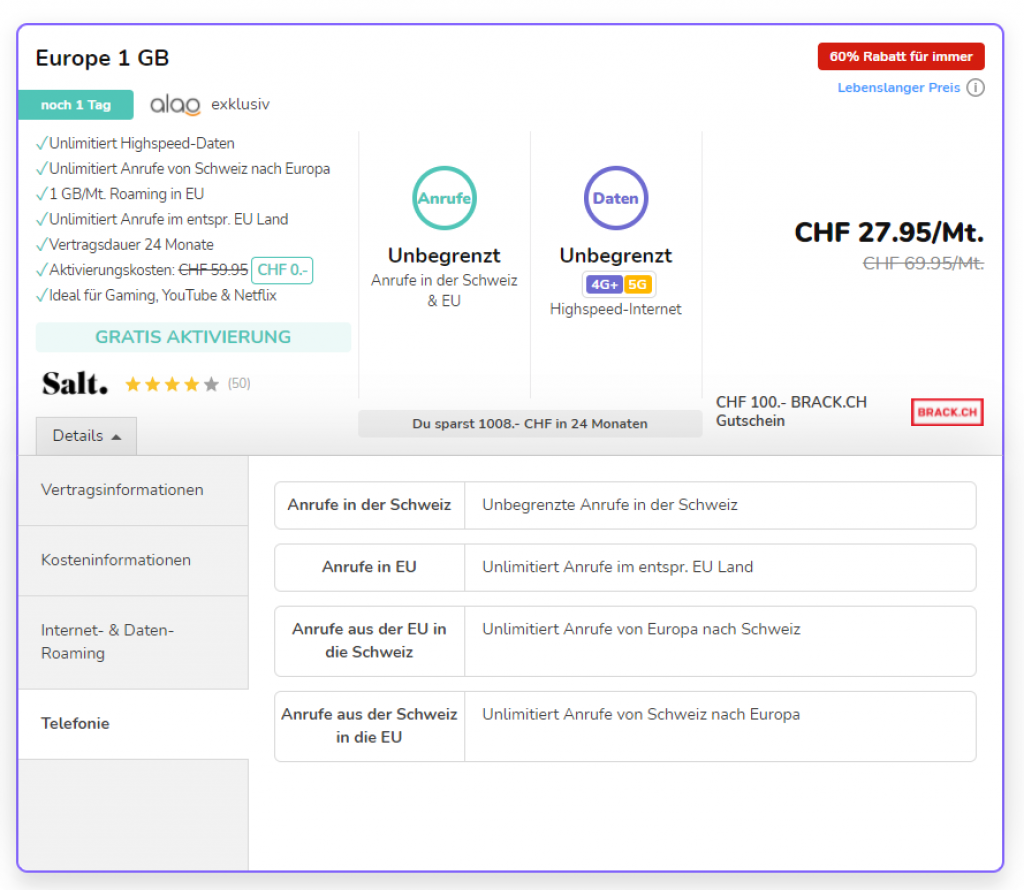Click the noch 1 Tag label

coord(75,105)
